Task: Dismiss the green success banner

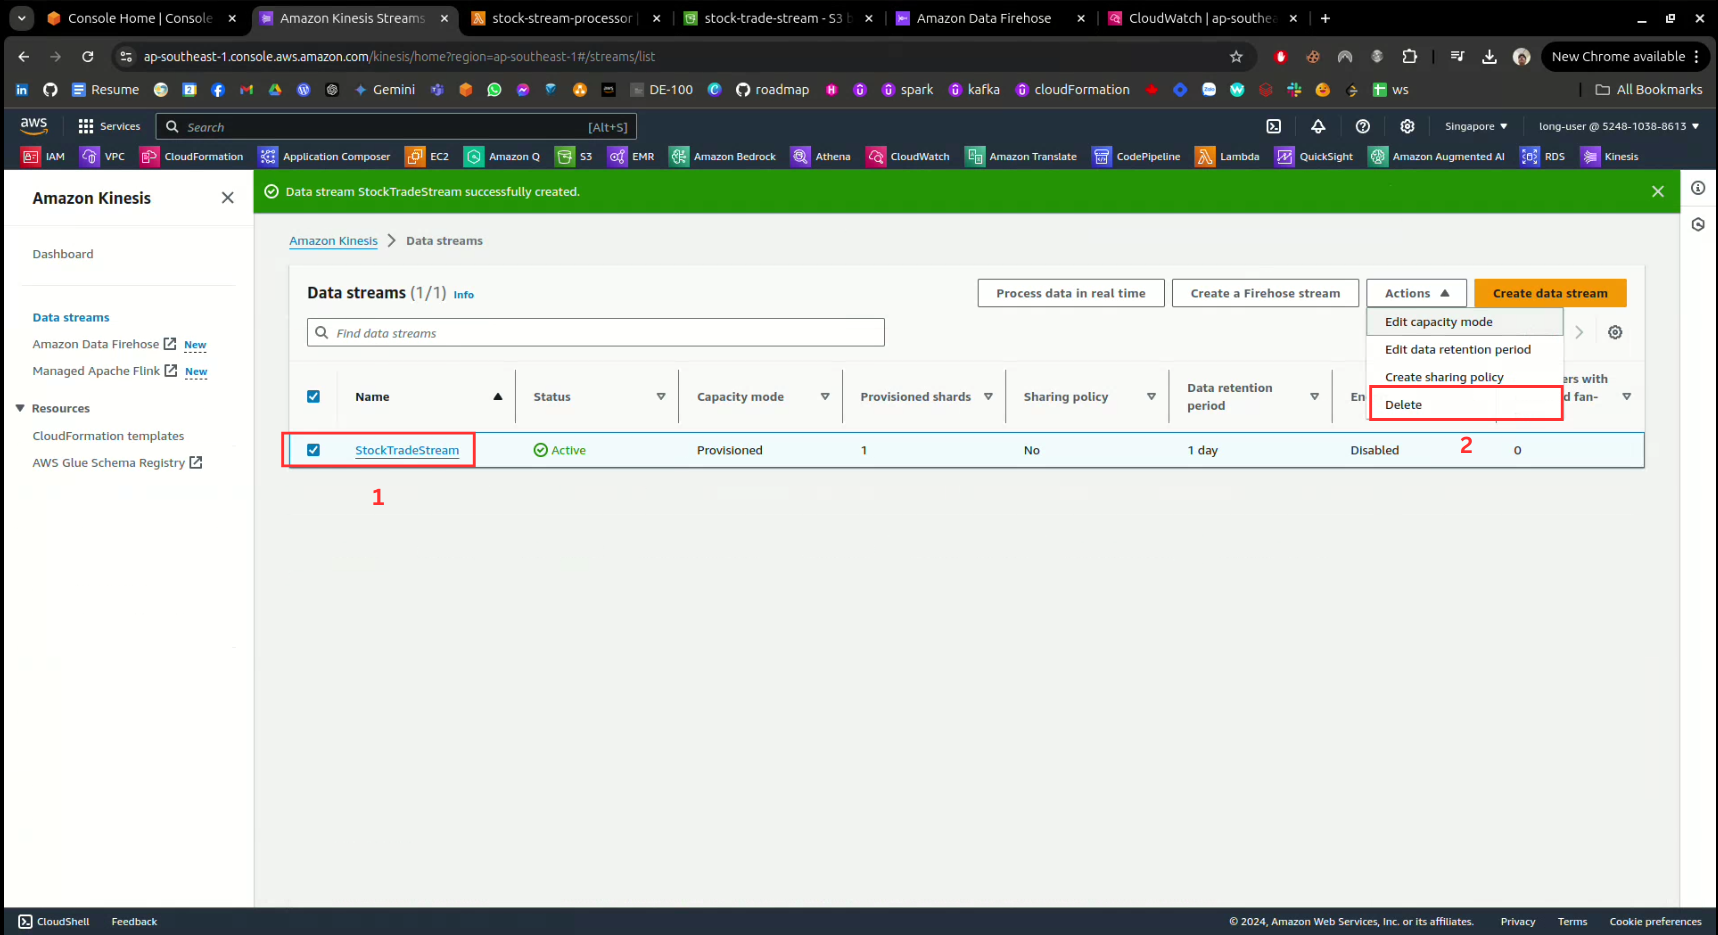Action: coord(1657,192)
